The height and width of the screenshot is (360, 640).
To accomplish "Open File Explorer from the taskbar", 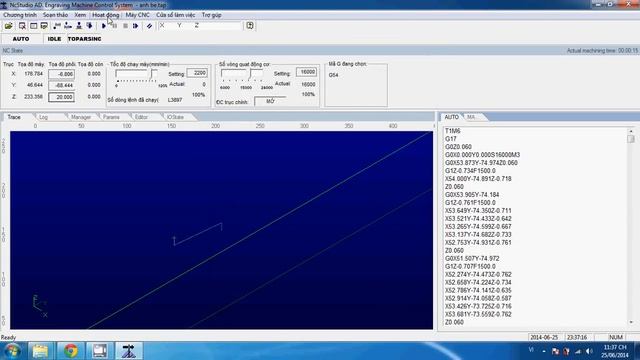I will pos(40,351).
